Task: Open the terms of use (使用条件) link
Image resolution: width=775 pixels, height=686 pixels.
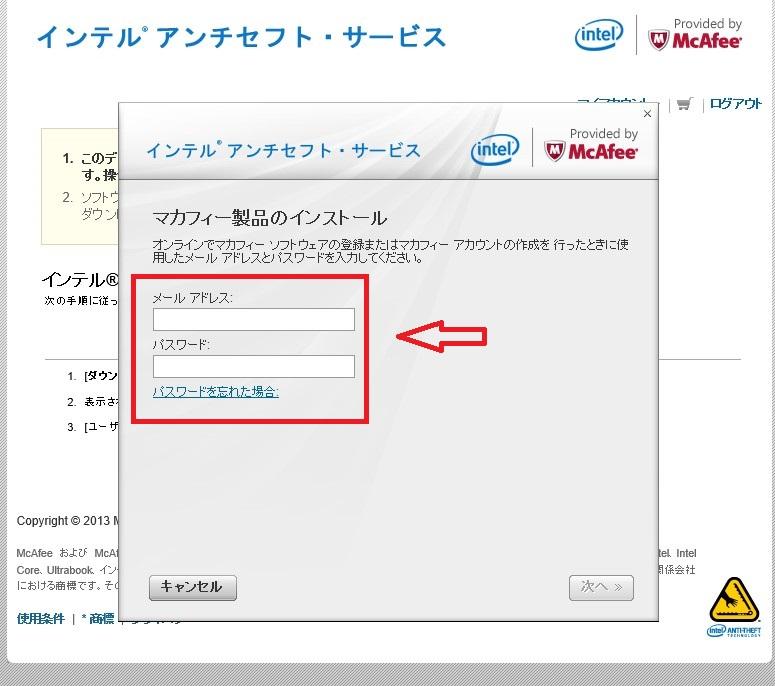Action: point(41,618)
